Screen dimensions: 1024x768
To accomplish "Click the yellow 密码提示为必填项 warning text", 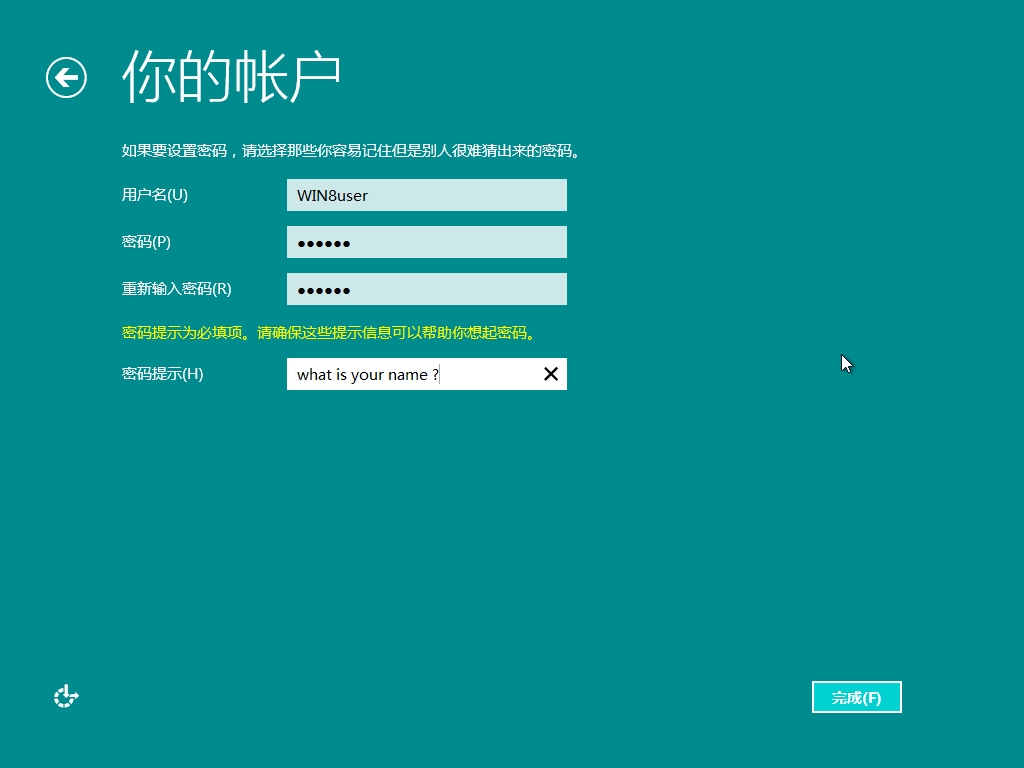I will click(329, 332).
